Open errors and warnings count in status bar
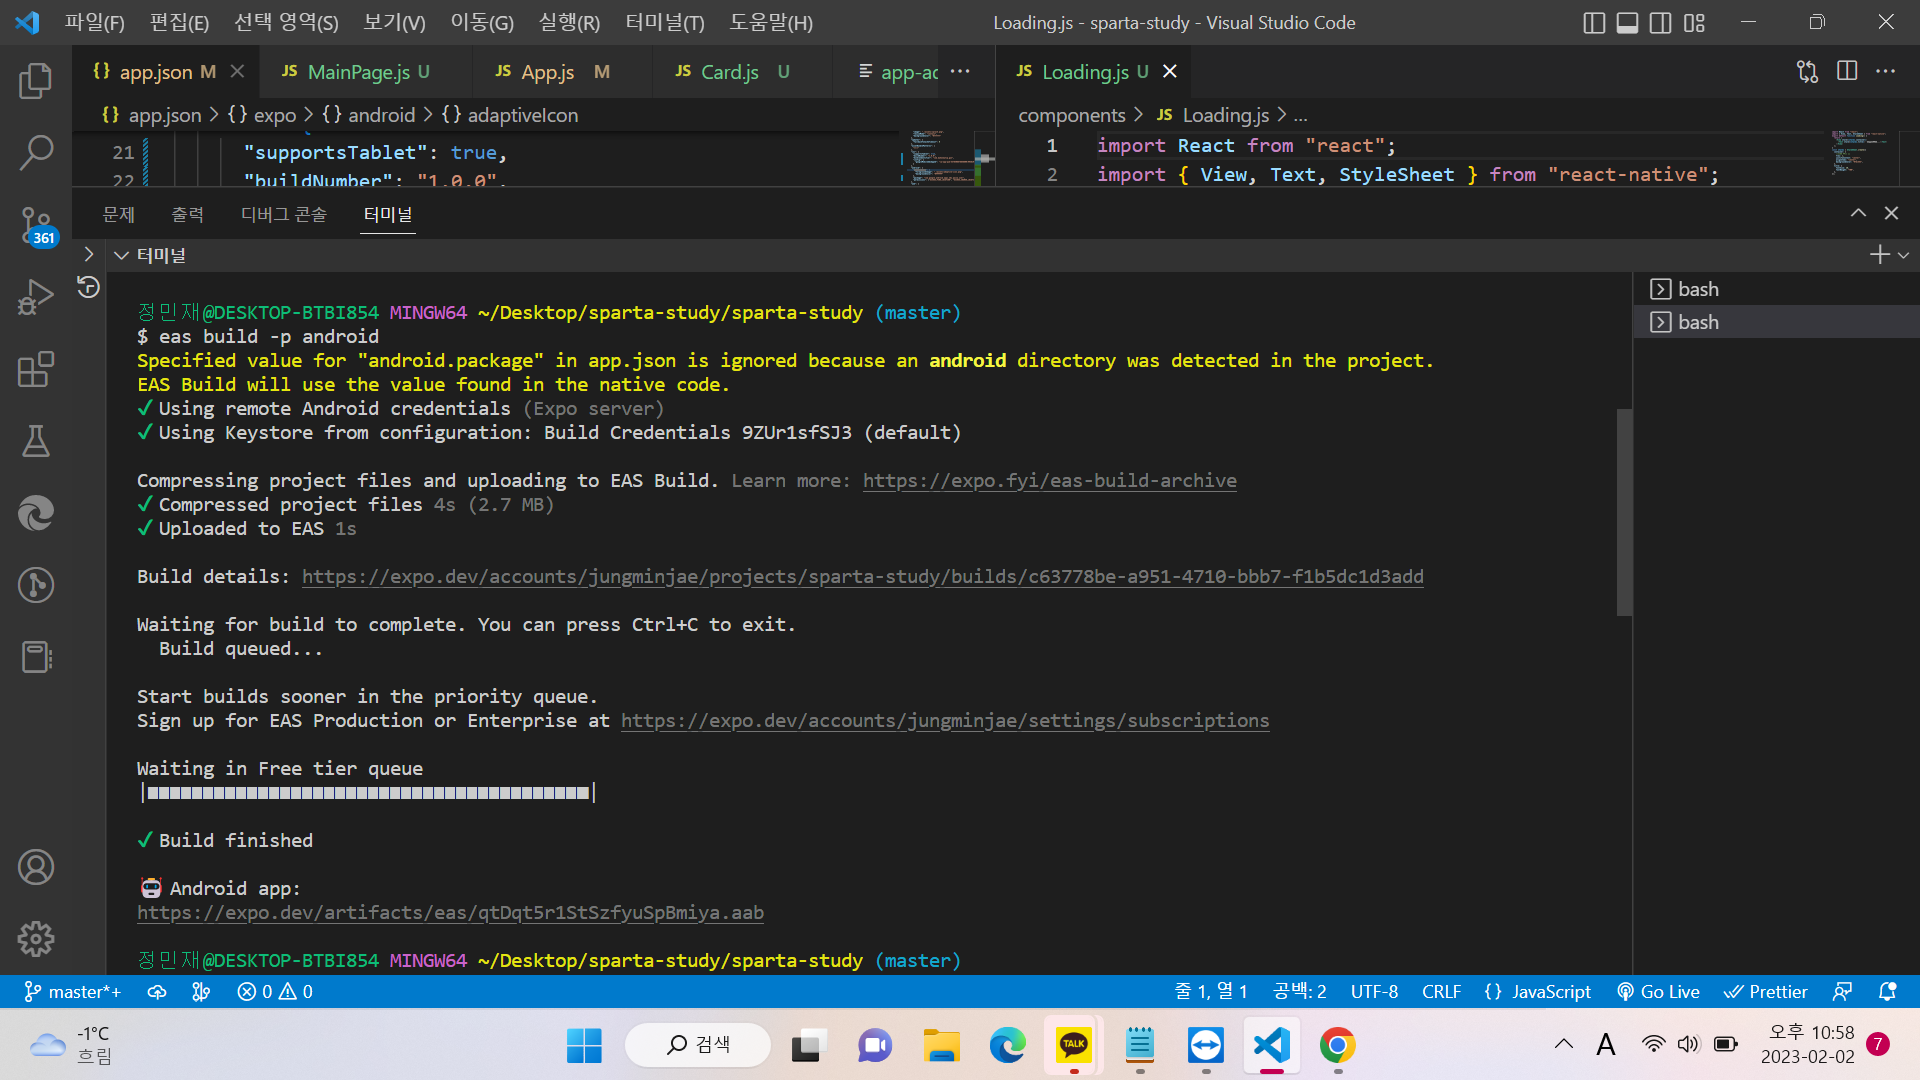Viewport: 1920px width, 1080px height. [x=275, y=992]
